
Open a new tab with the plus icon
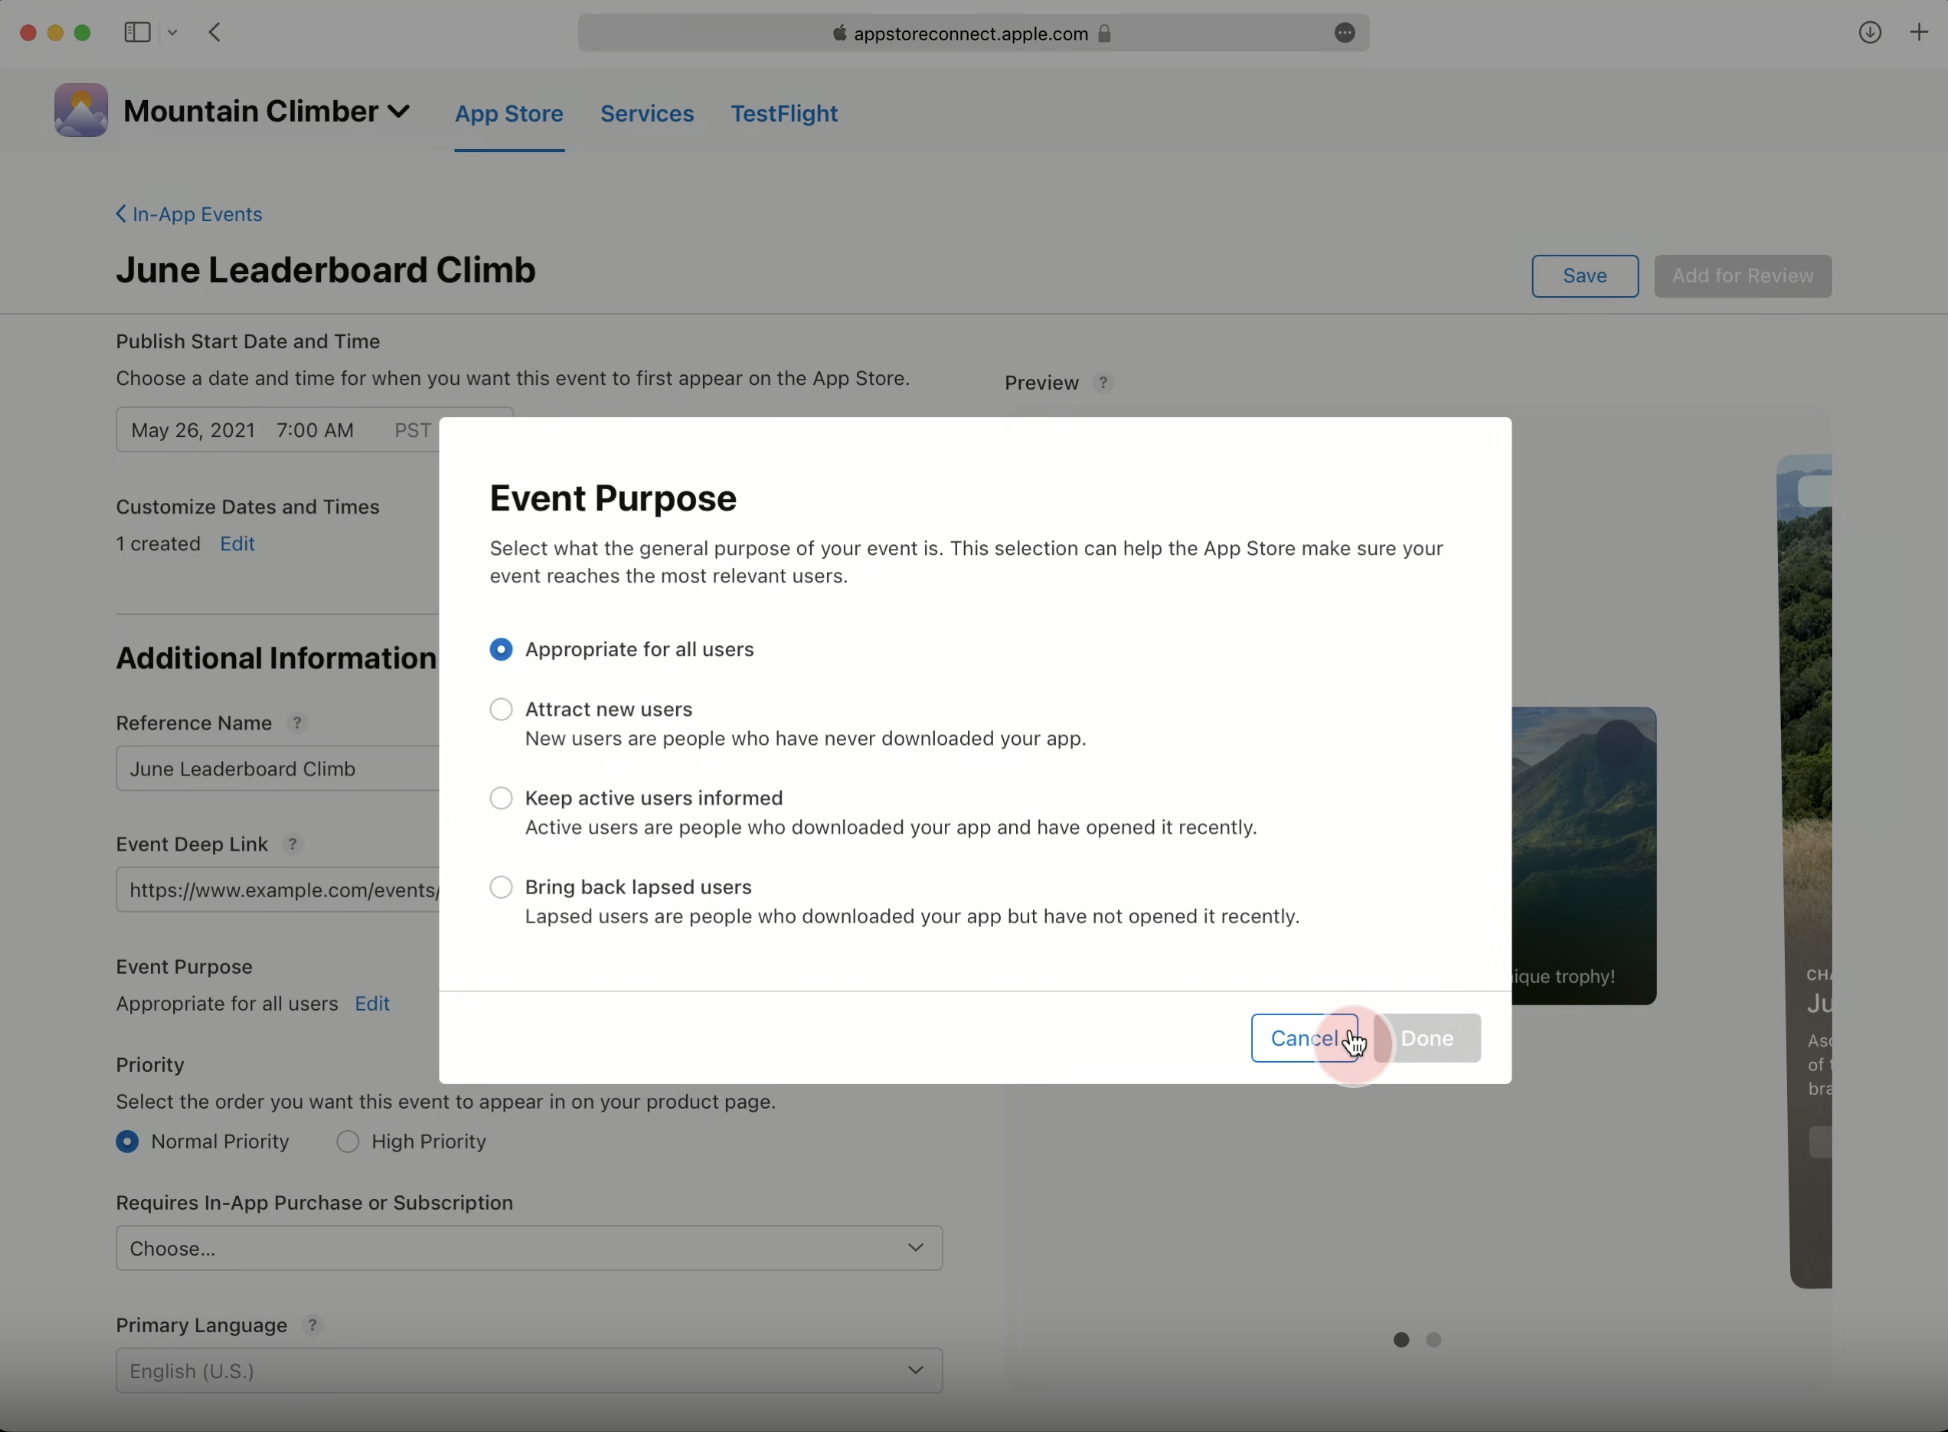click(1920, 32)
